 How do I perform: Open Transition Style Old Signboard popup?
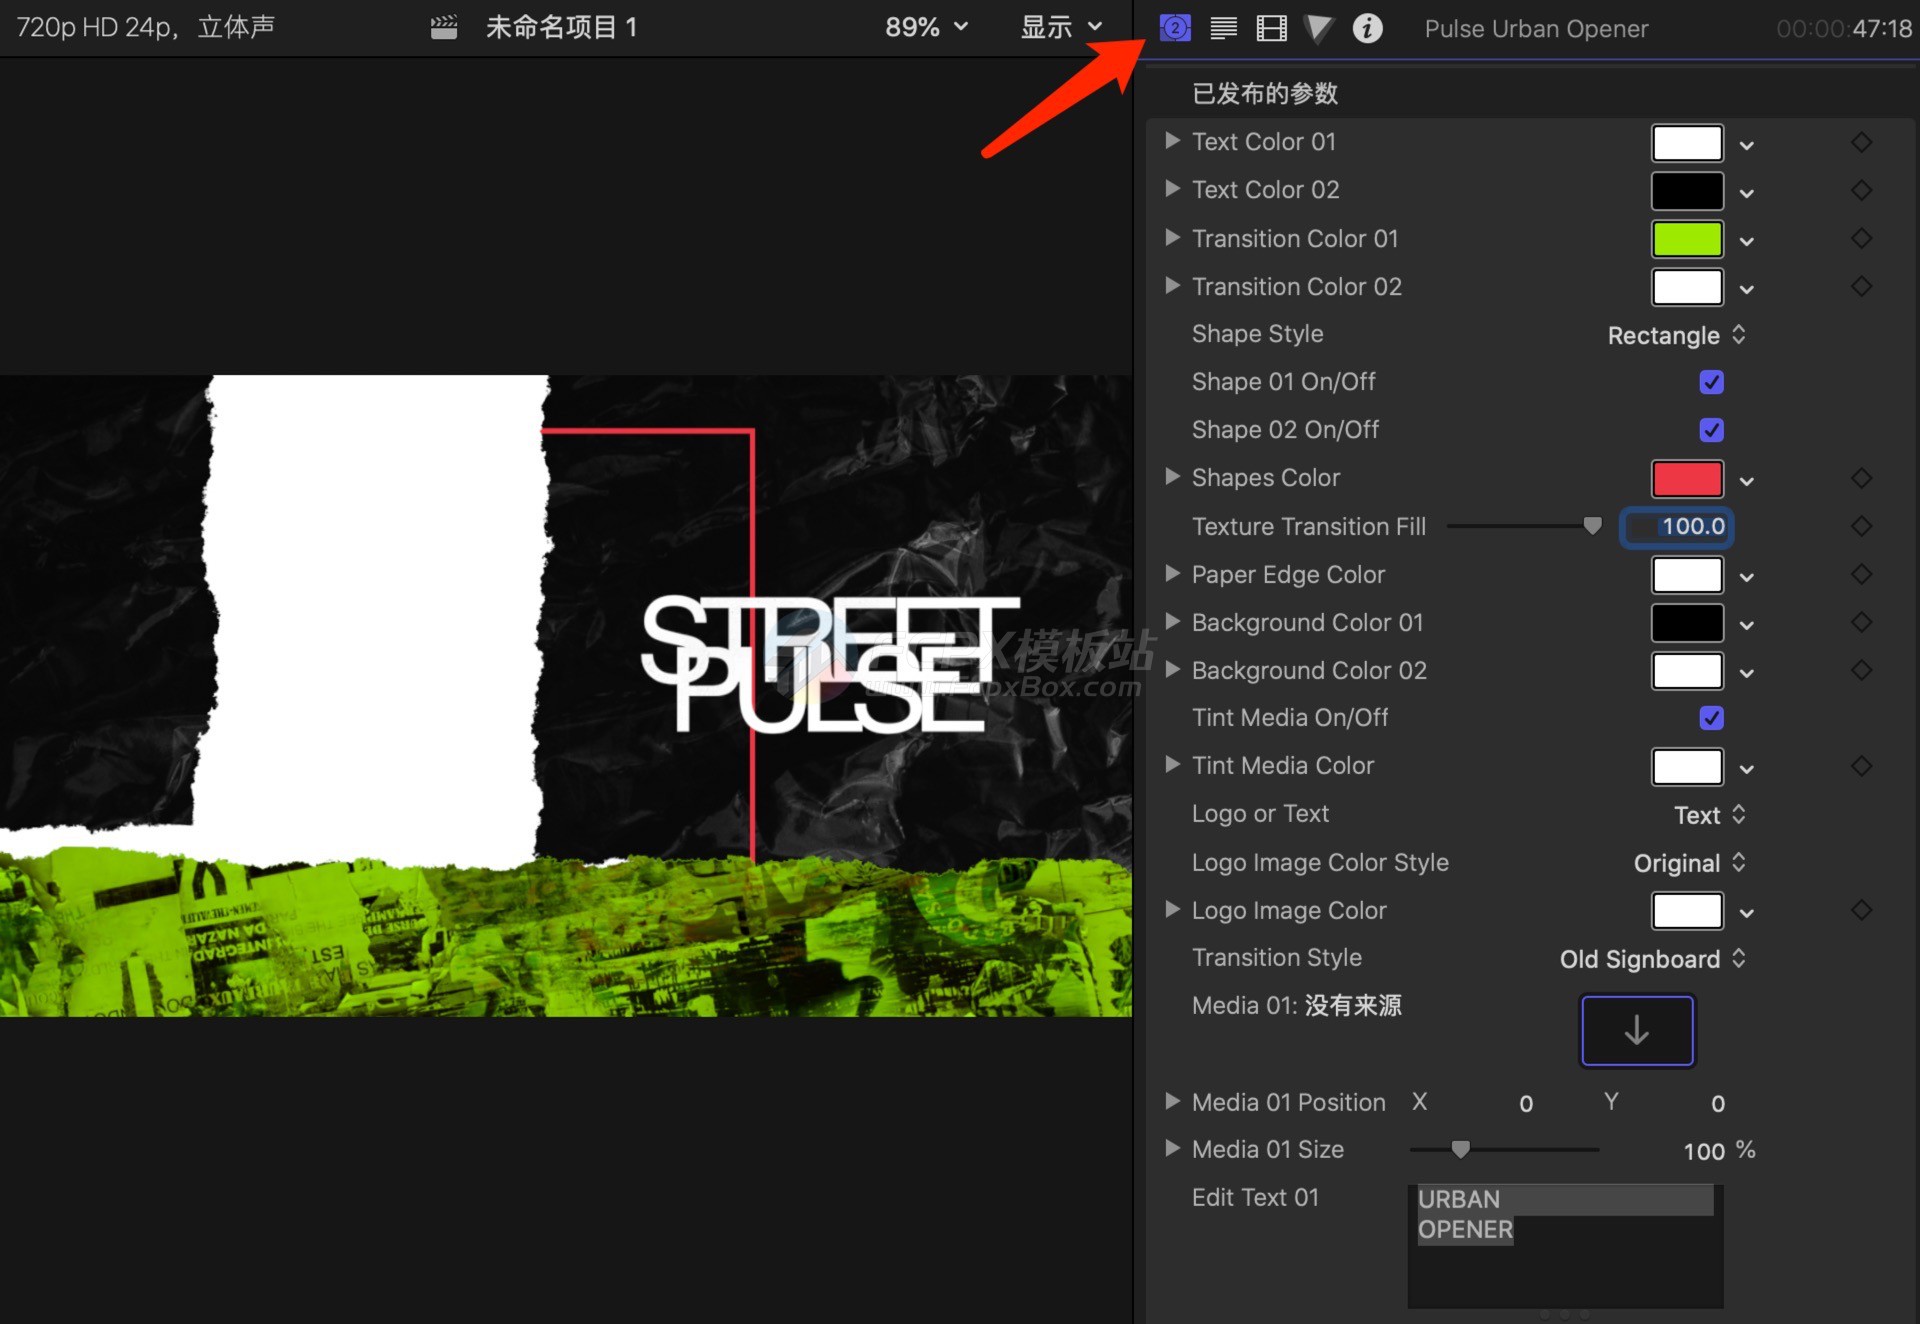(x=1652, y=959)
